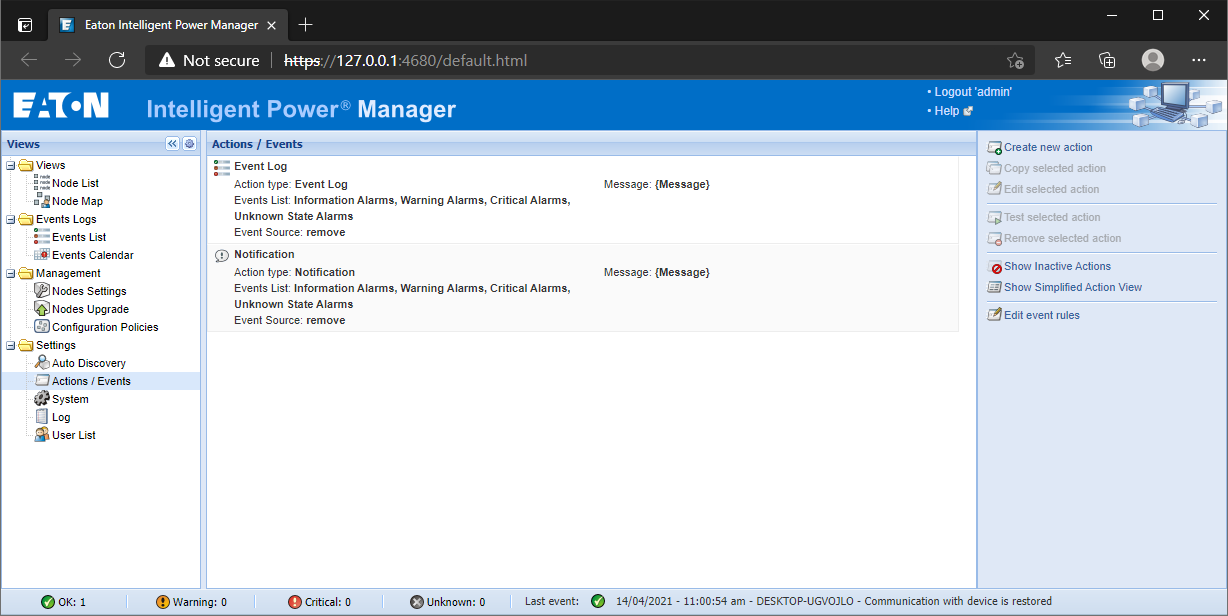The width and height of the screenshot is (1228, 616).
Task: Click the Eaton logo in header
Action: pos(61,106)
